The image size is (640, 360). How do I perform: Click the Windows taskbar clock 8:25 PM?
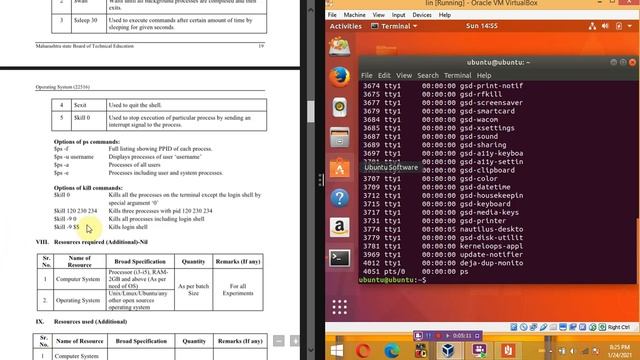[x=619, y=351]
